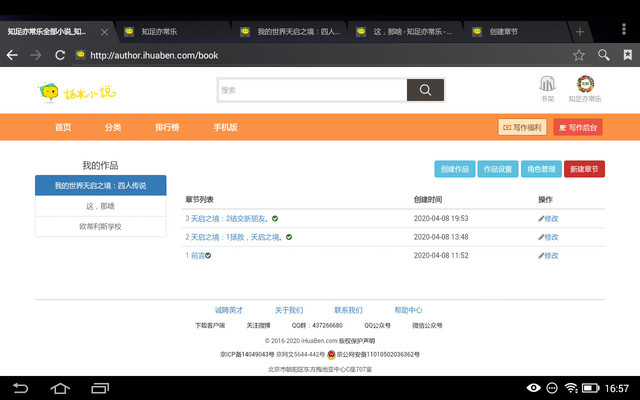Click the 话本小说 site logo
This screenshot has height=400, width=640.
(76, 93)
